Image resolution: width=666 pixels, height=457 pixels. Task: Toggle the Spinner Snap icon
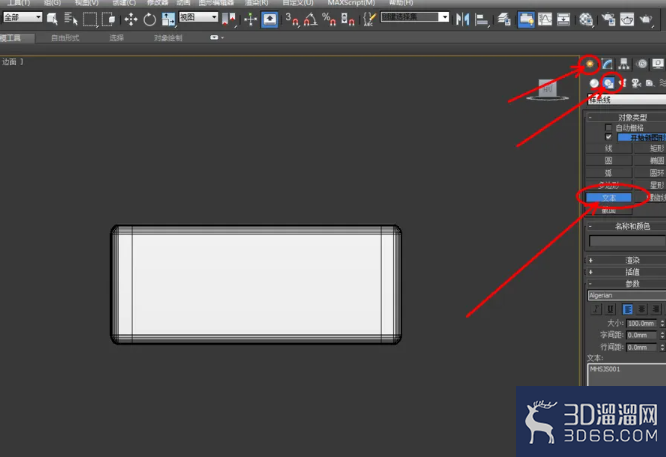(x=348, y=19)
